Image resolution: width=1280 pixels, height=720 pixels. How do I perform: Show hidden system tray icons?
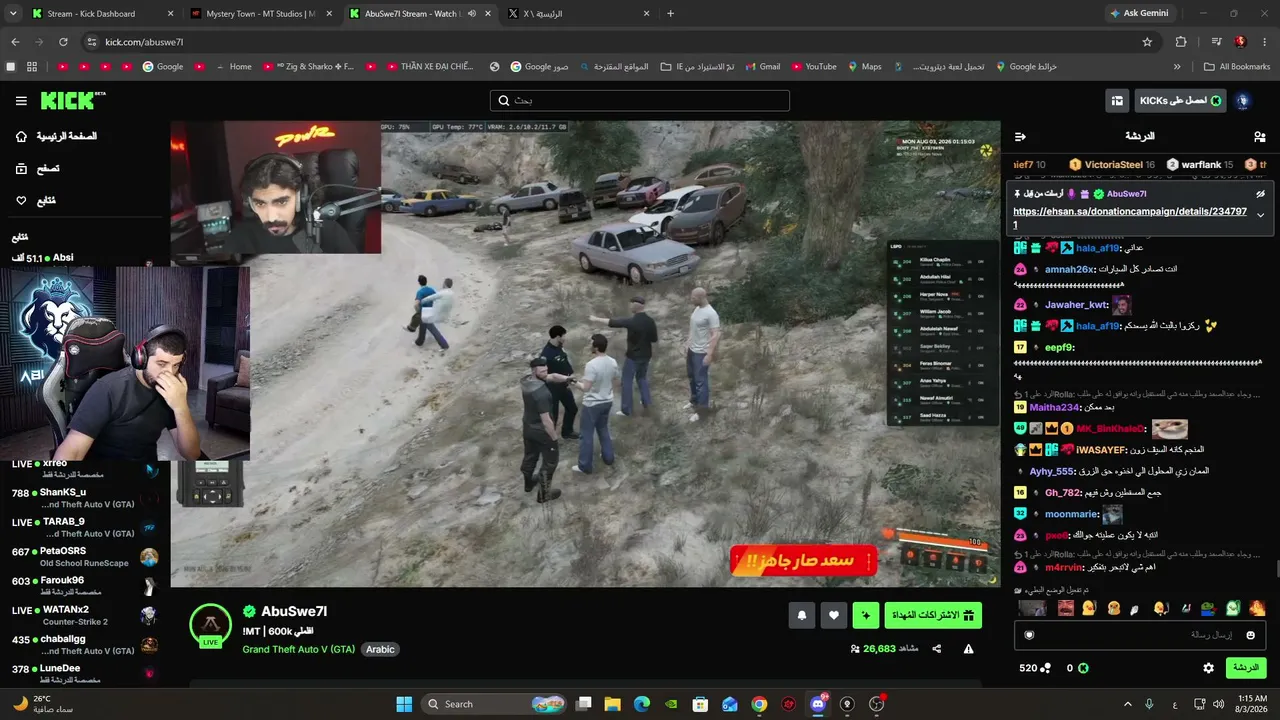pos(1128,704)
